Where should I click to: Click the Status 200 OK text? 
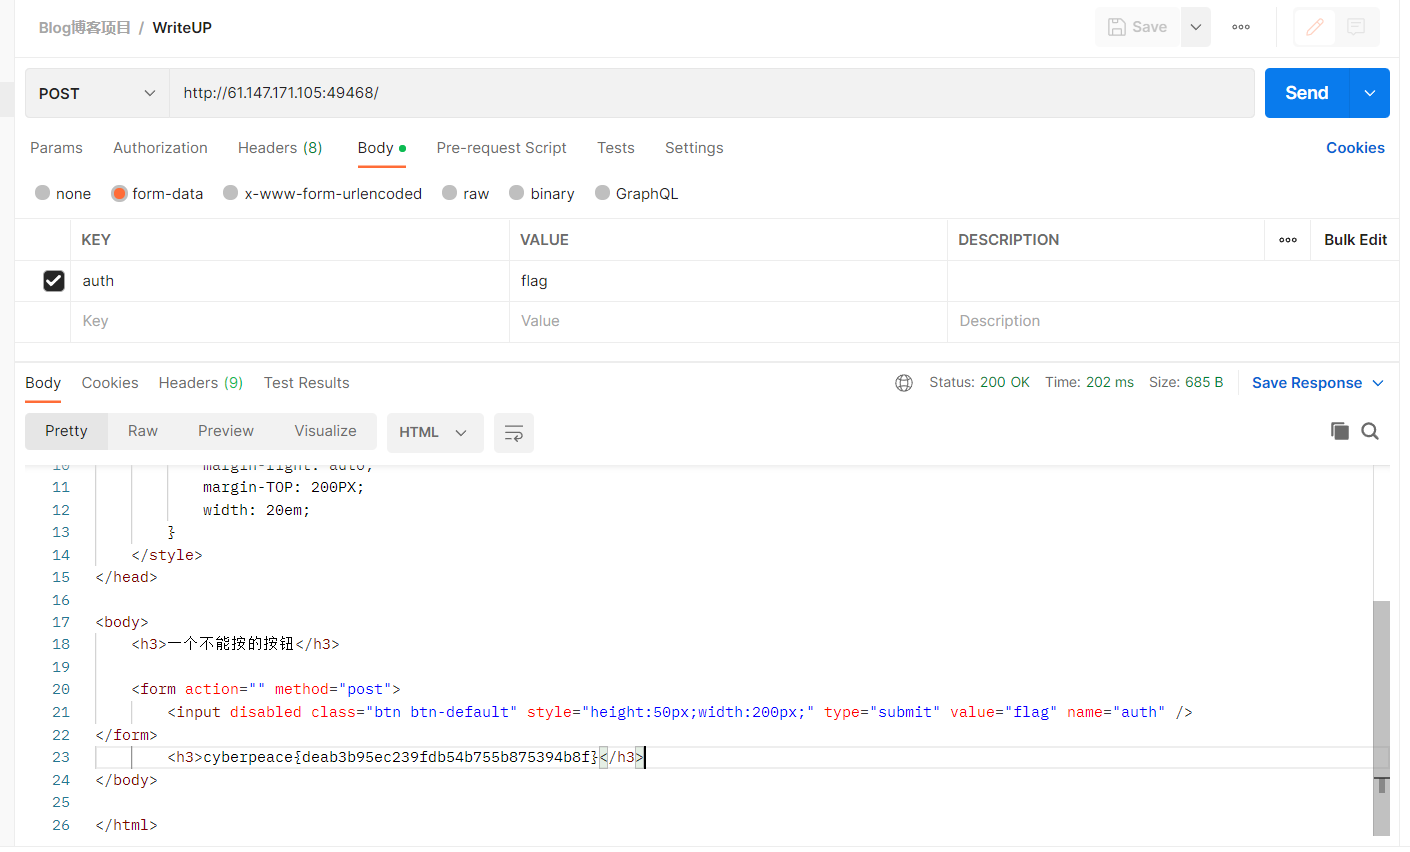pos(979,383)
